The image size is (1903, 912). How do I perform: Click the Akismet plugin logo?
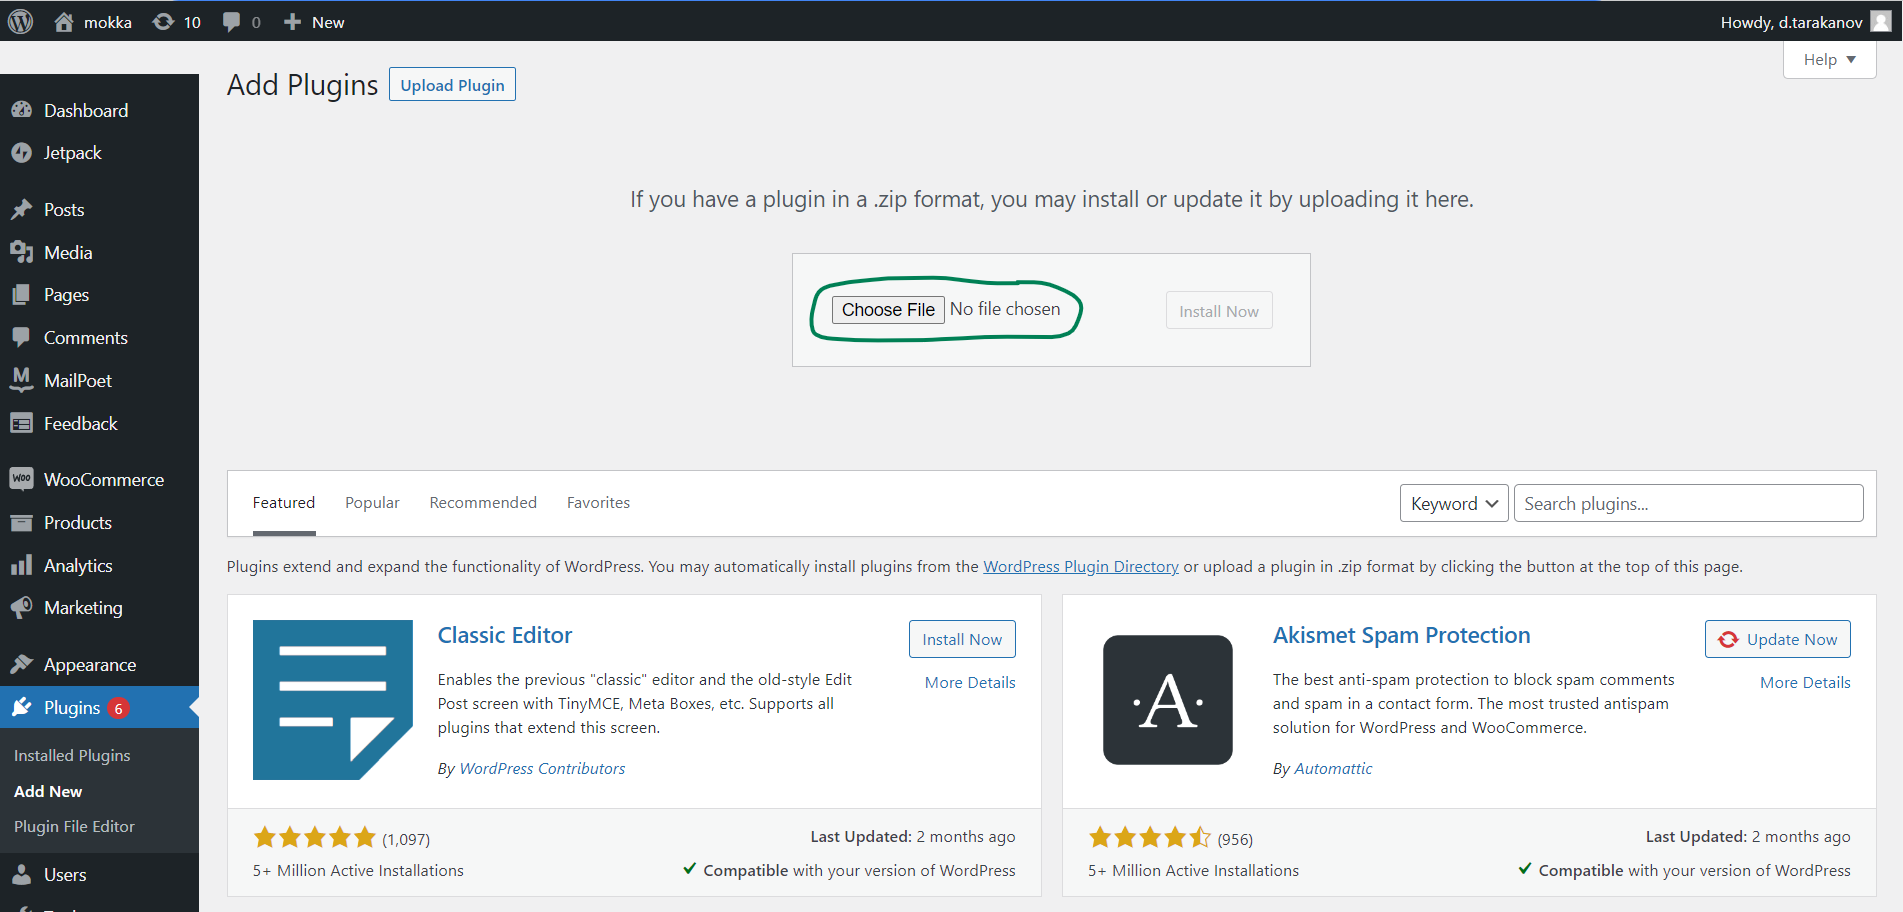[1167, 700]
